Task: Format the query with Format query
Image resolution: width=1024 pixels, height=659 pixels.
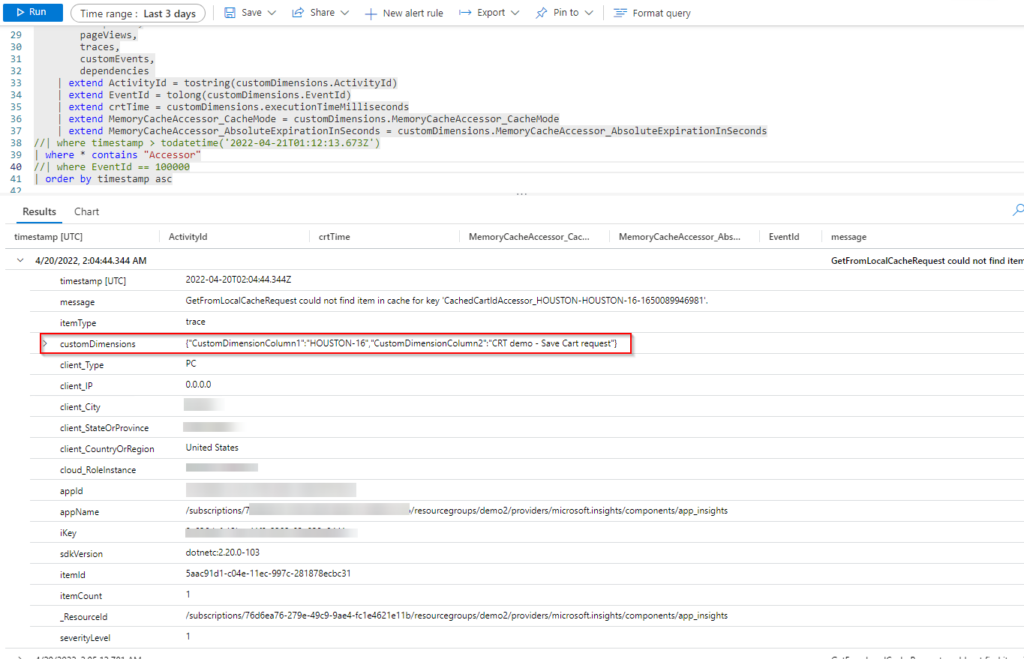Action: [652, 13]
